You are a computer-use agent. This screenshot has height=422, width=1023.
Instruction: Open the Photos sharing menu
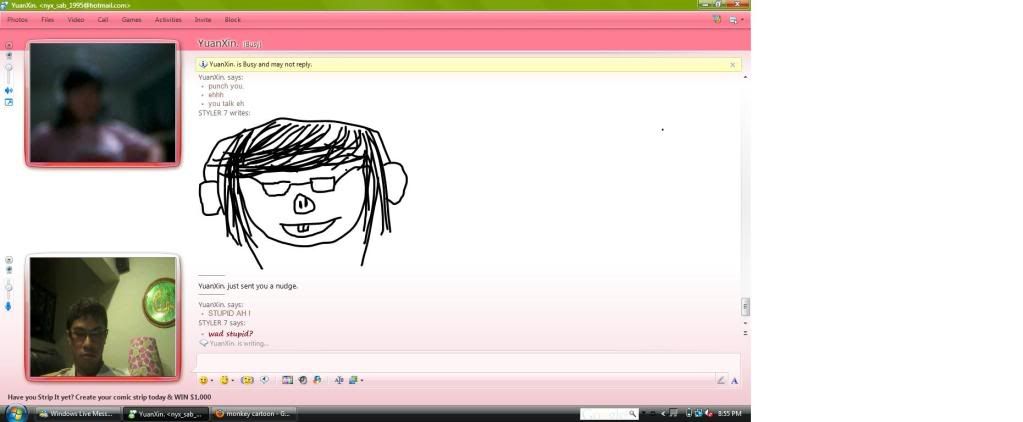18,20
